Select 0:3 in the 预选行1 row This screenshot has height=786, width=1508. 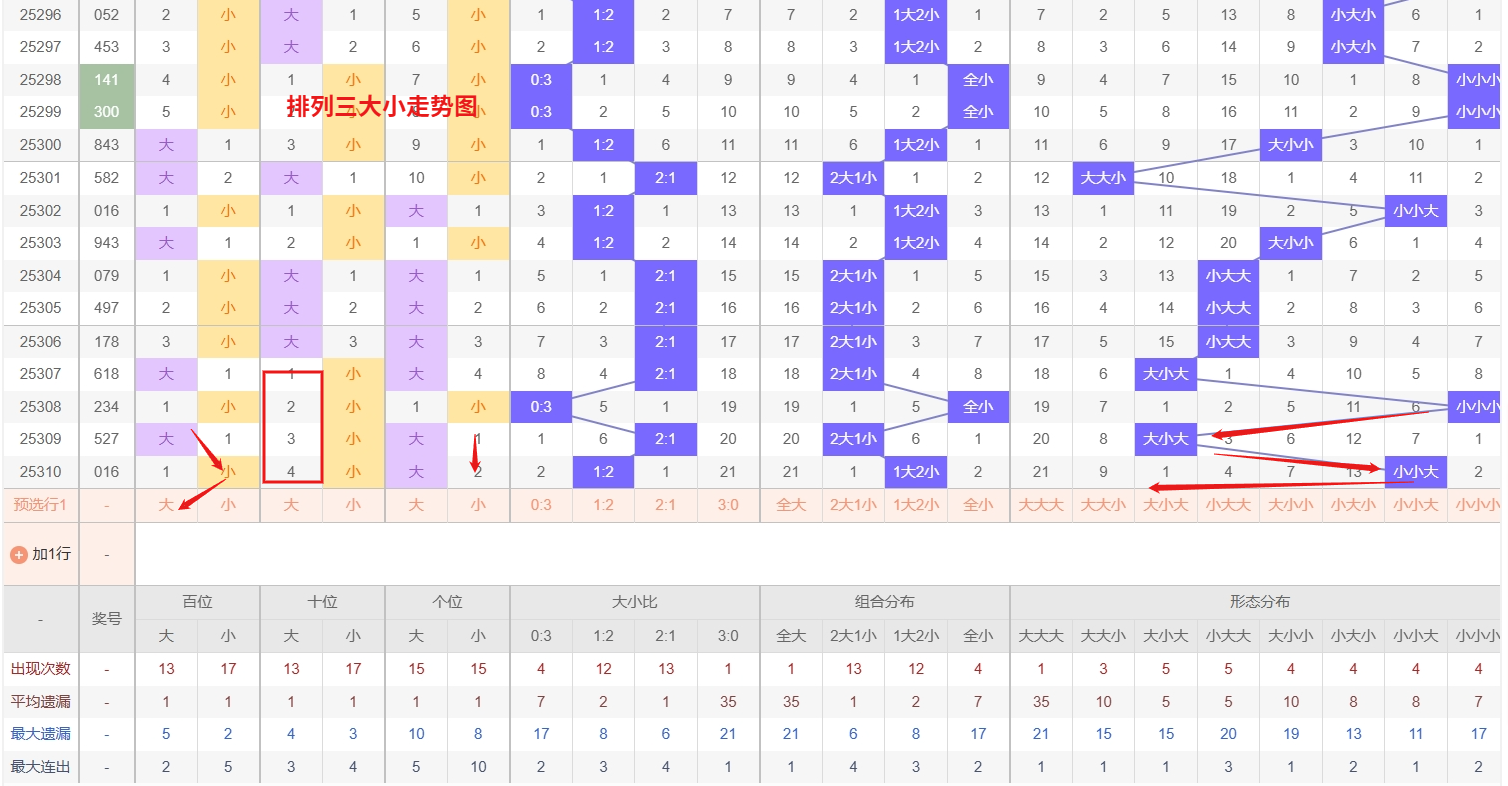point(541,505)
